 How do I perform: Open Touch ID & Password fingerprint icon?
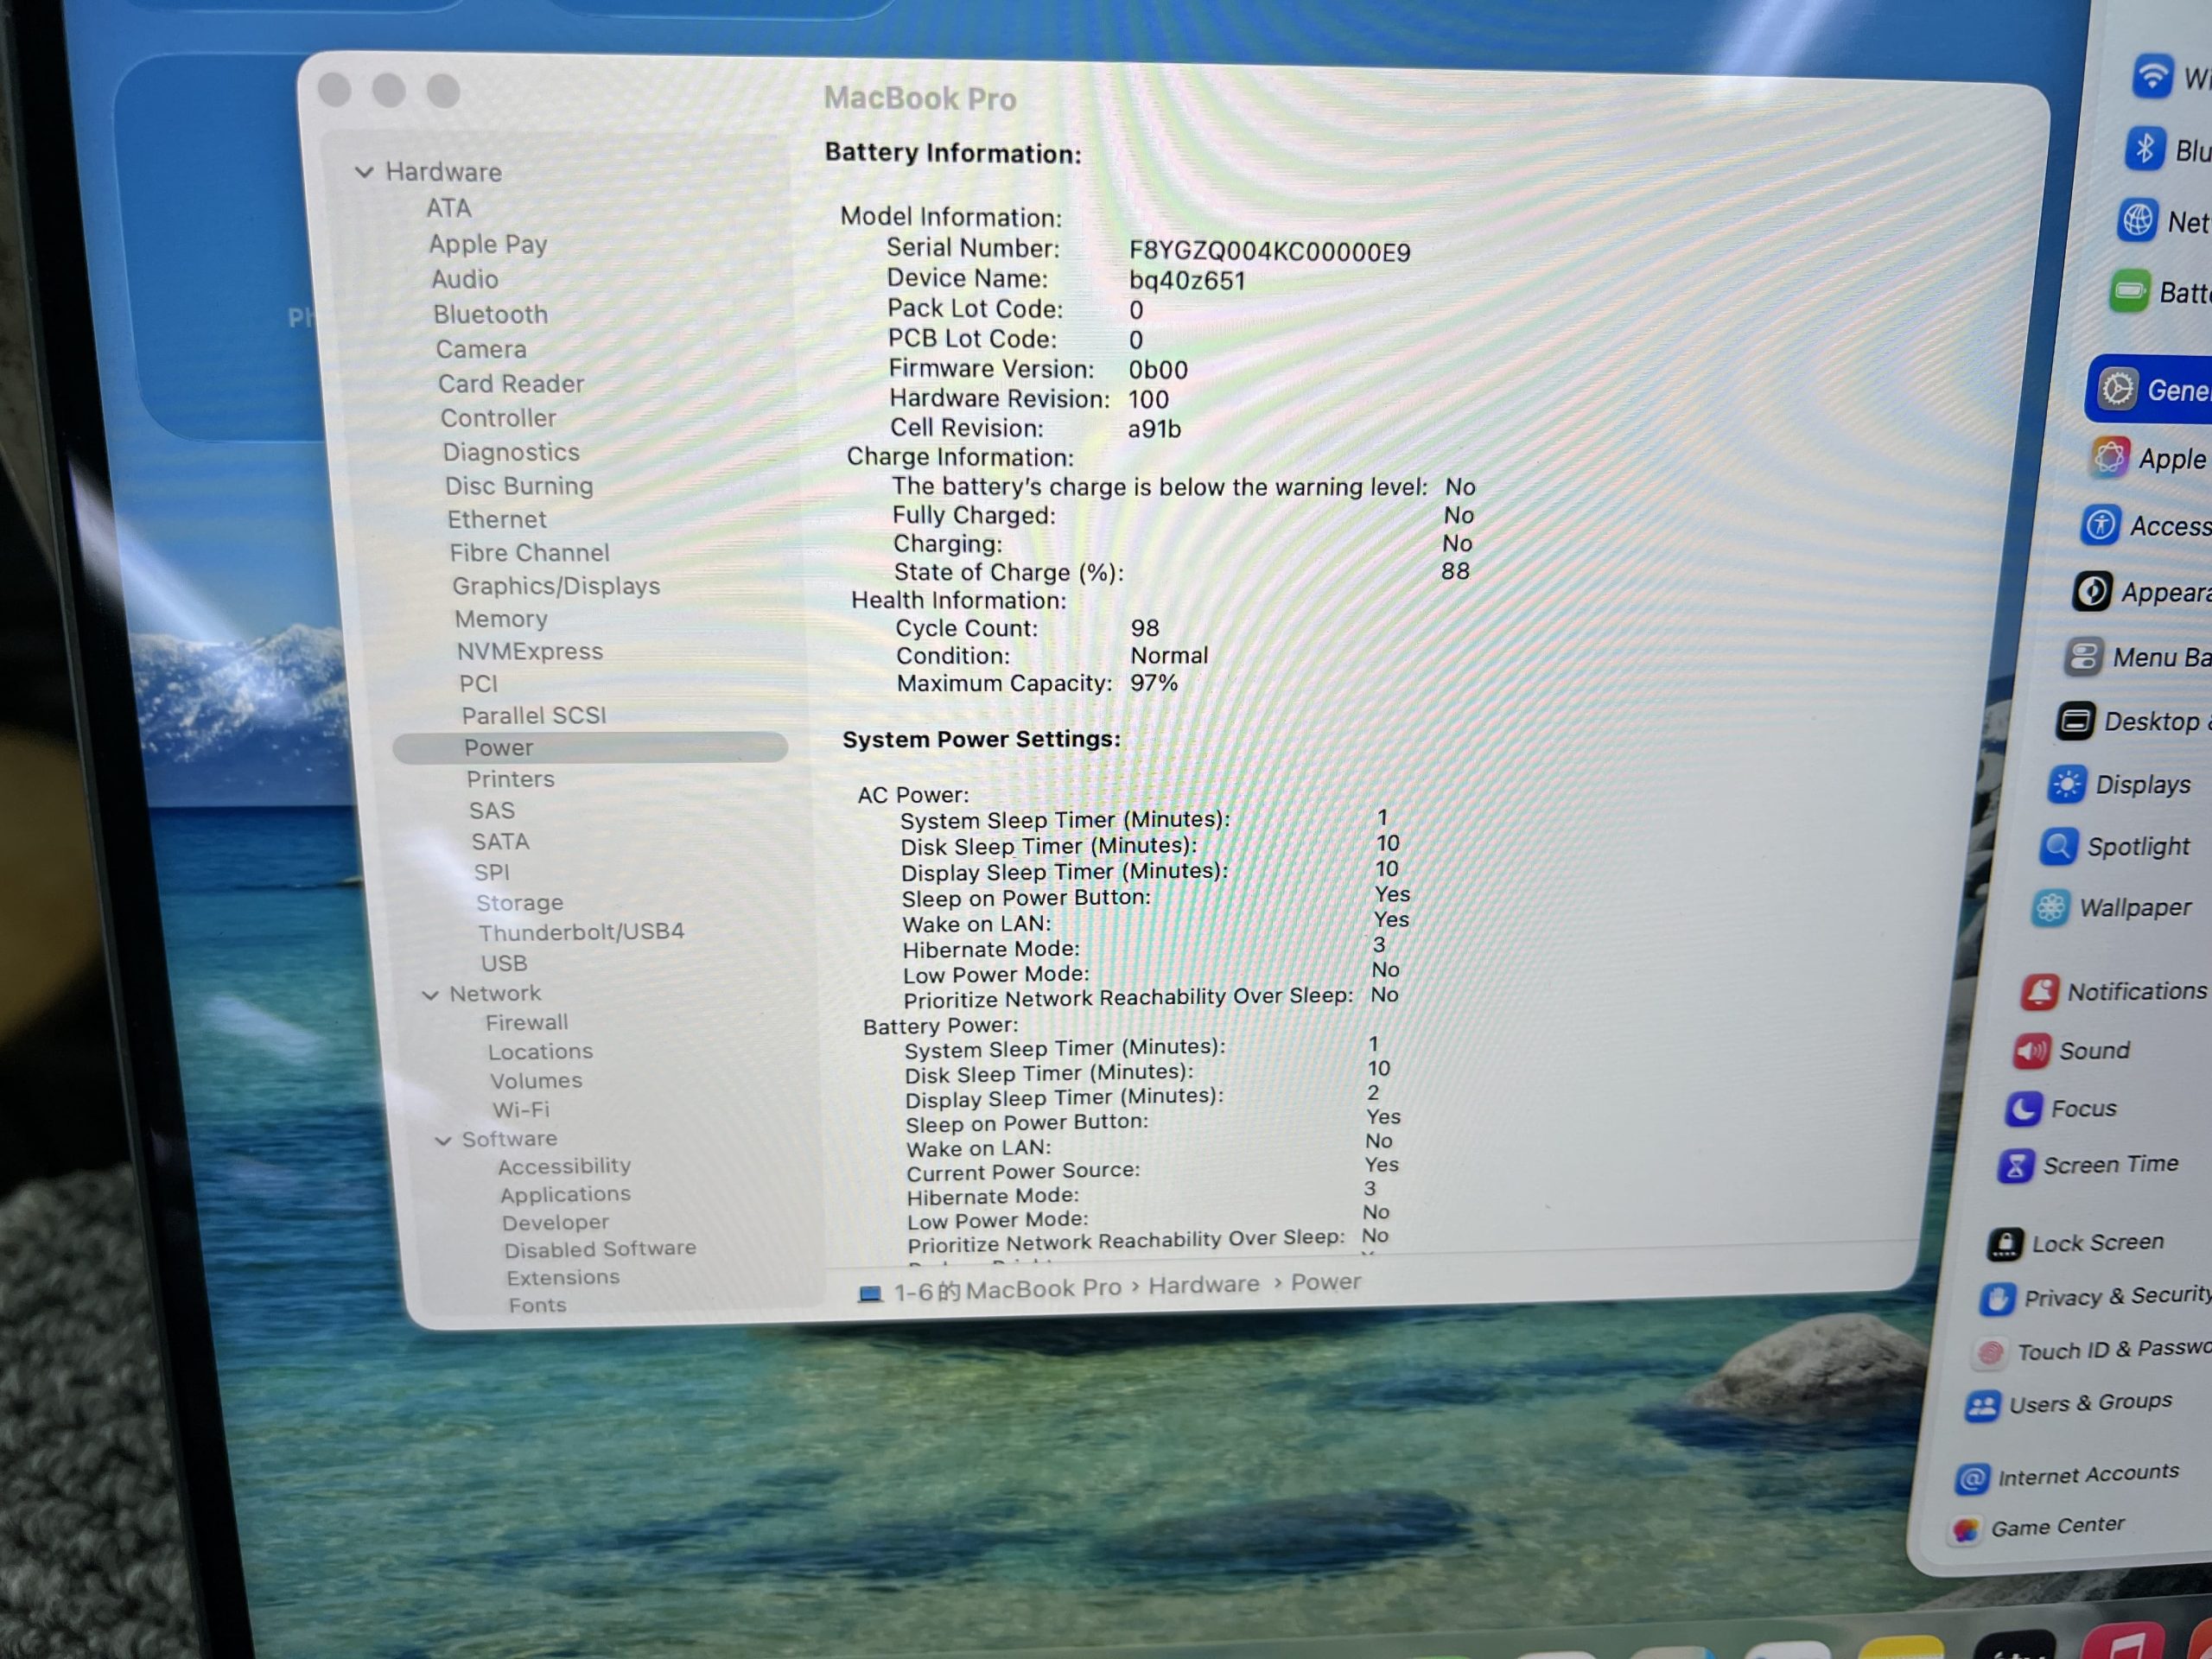coord(1991,1353)
